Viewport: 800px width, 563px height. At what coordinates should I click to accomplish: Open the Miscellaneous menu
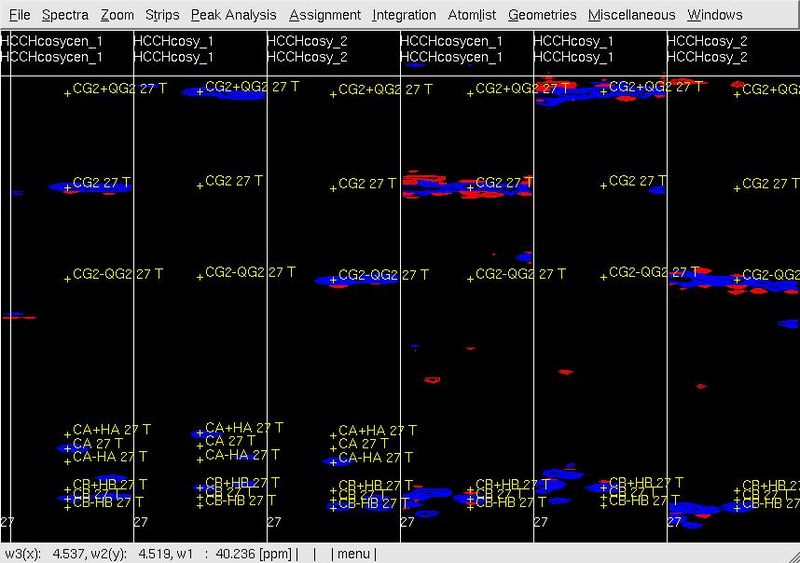631,15
